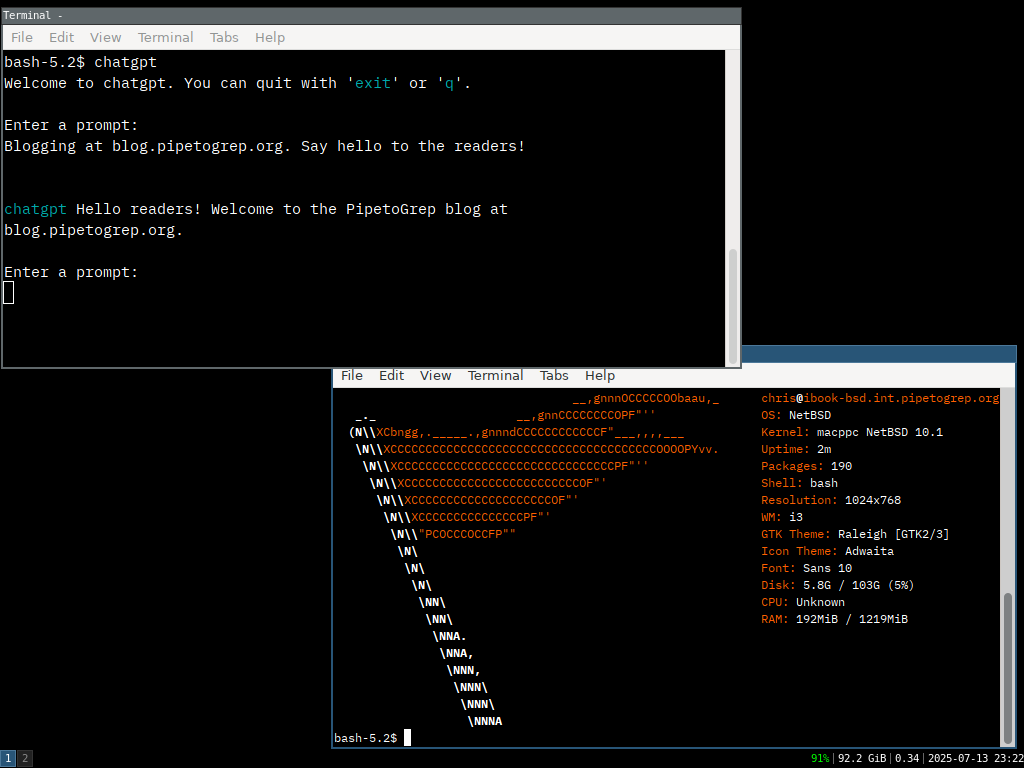Click the 'Shell: bash' line
This screenshot has height=768, width=1024.
tap(799, 483)
